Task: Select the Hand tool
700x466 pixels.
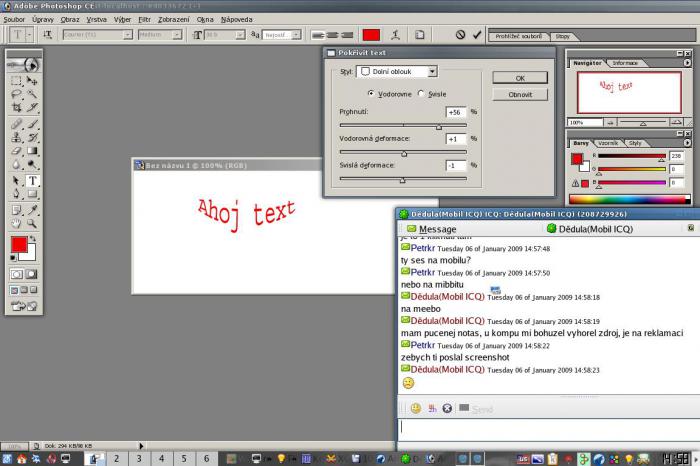Action: 17,223
